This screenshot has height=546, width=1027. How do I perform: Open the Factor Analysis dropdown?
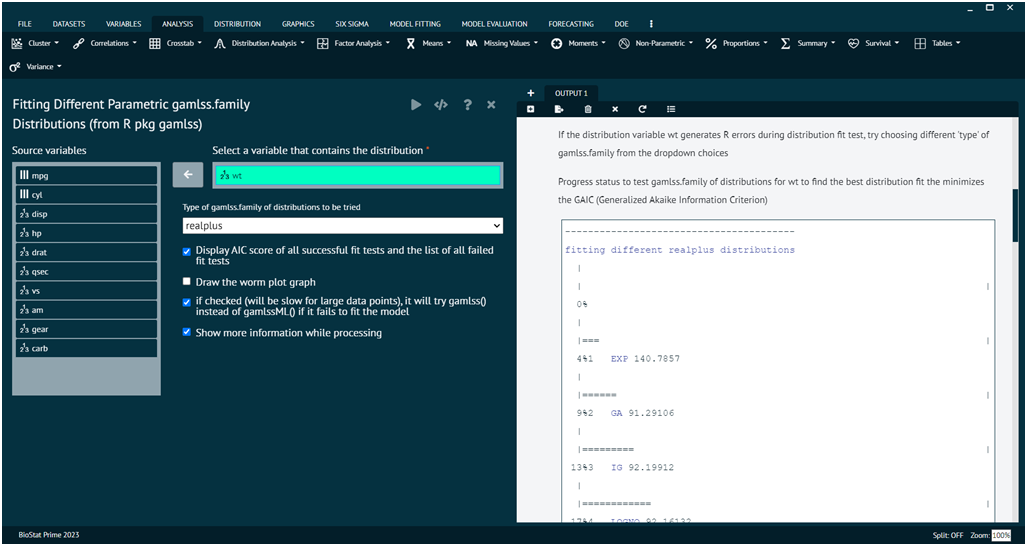(x=354, y=43)
